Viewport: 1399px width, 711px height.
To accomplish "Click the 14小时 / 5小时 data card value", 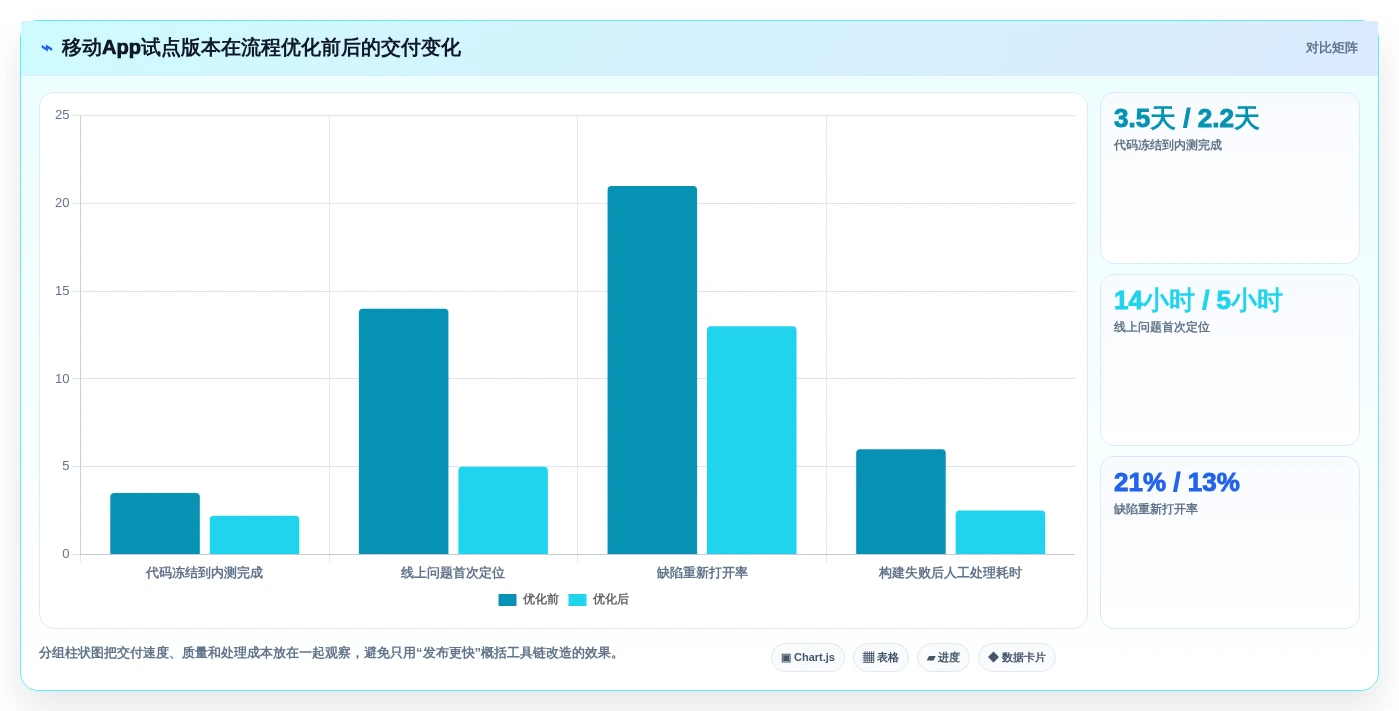I will coord(1197,301).
